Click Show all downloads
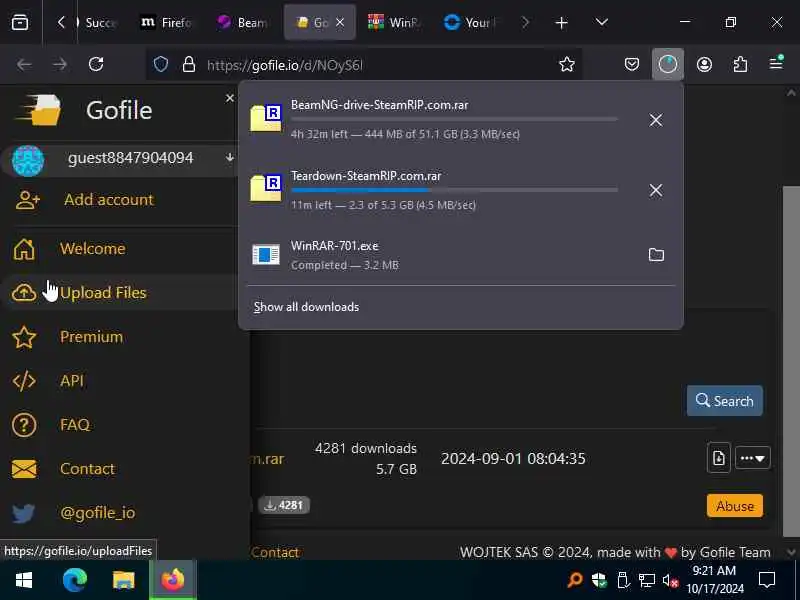 pos(306,307)
